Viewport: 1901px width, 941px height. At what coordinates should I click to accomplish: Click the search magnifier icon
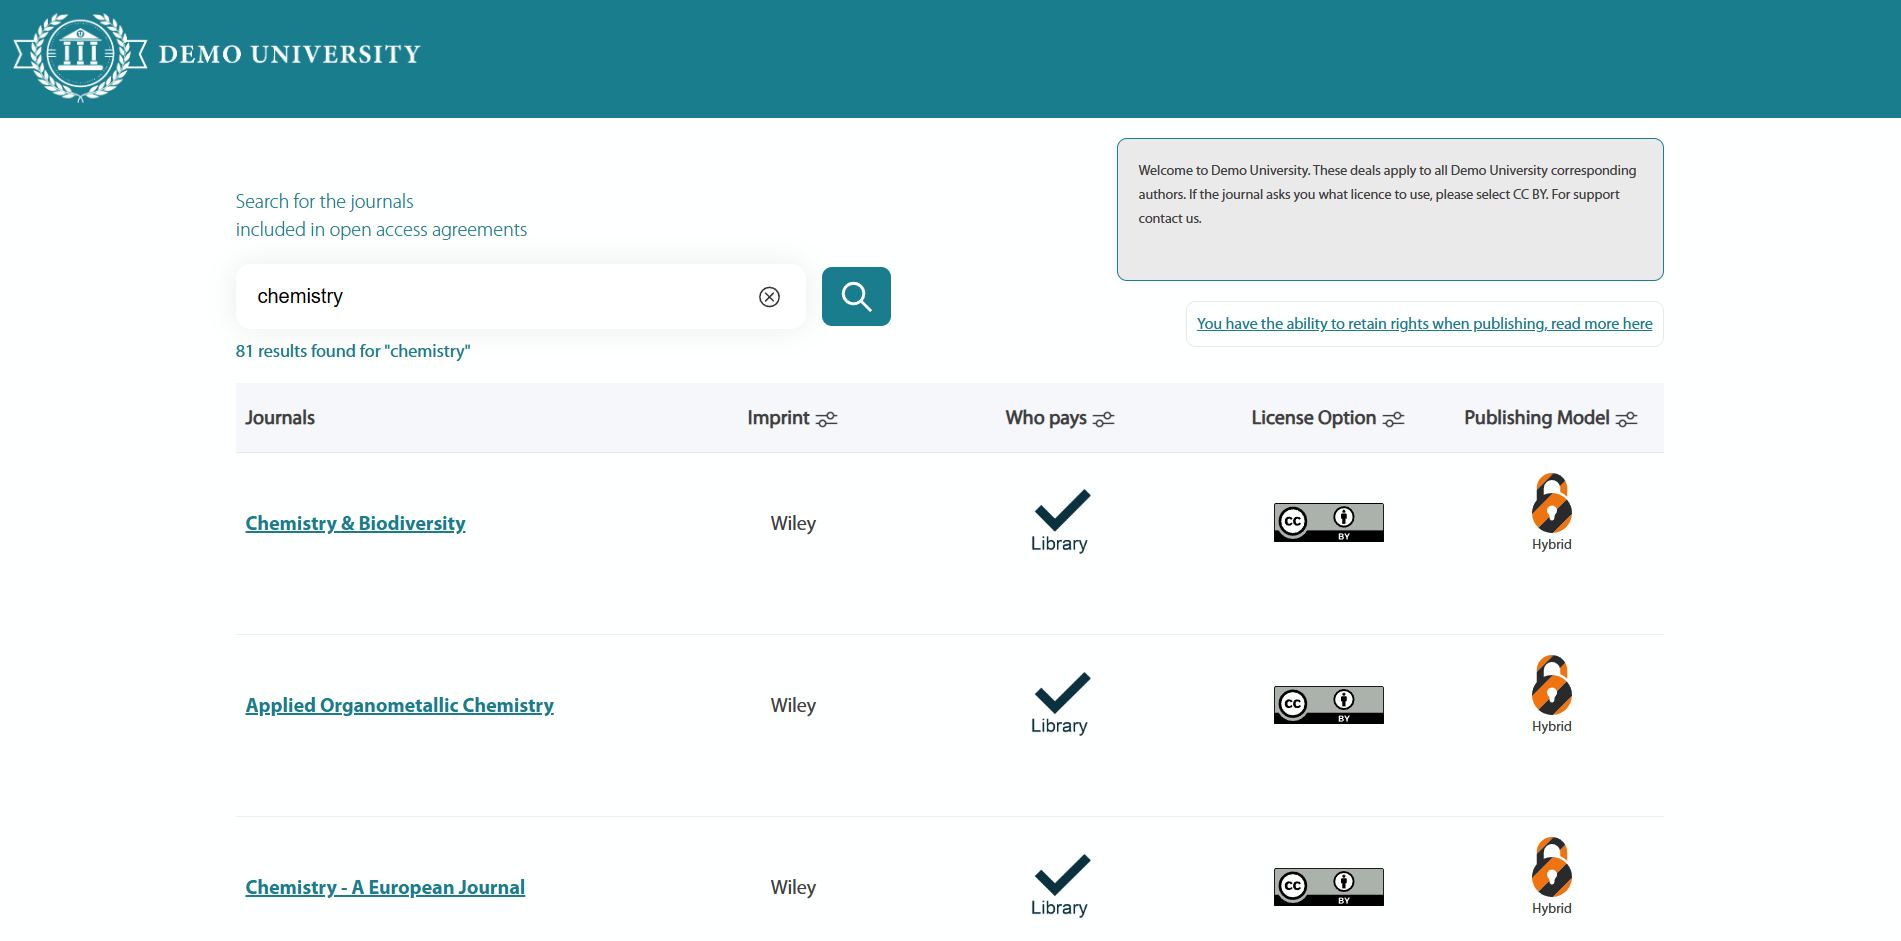pos(855,296)
